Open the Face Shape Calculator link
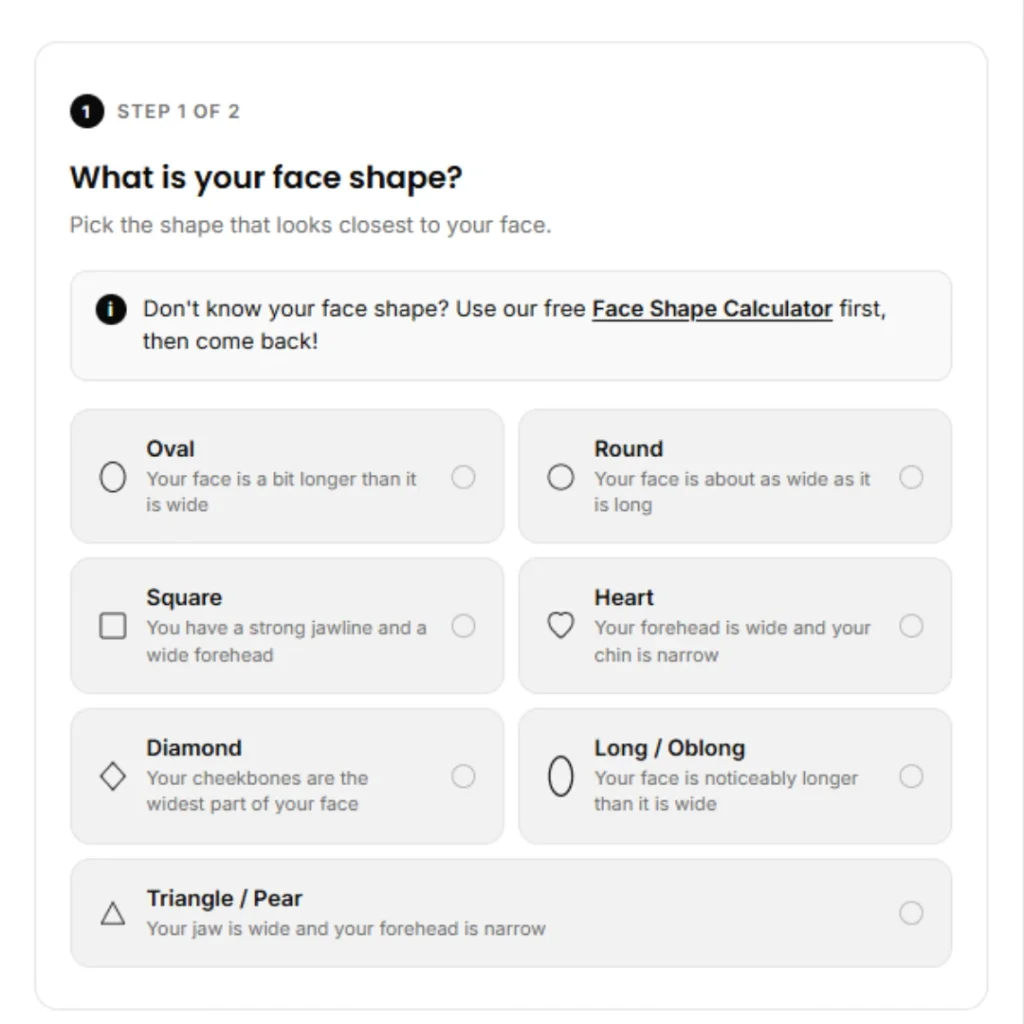Image resolution: width=1024 pixels, height=1024 pixels. [711, 309]
